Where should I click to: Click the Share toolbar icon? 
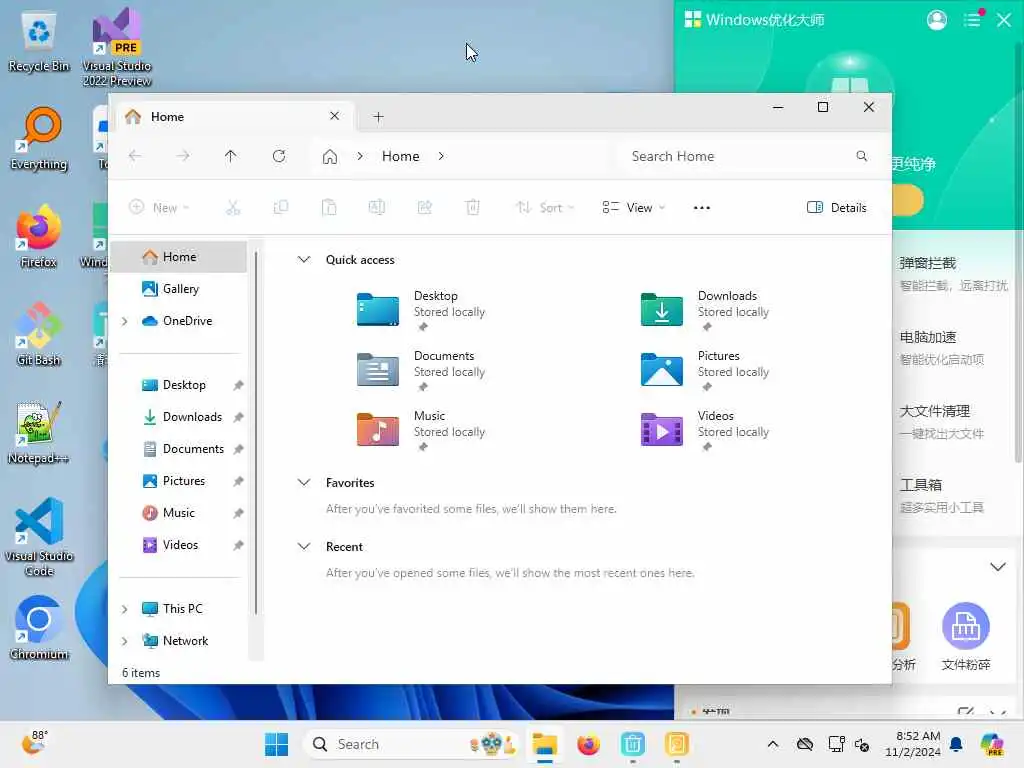[x=424, y=208]
